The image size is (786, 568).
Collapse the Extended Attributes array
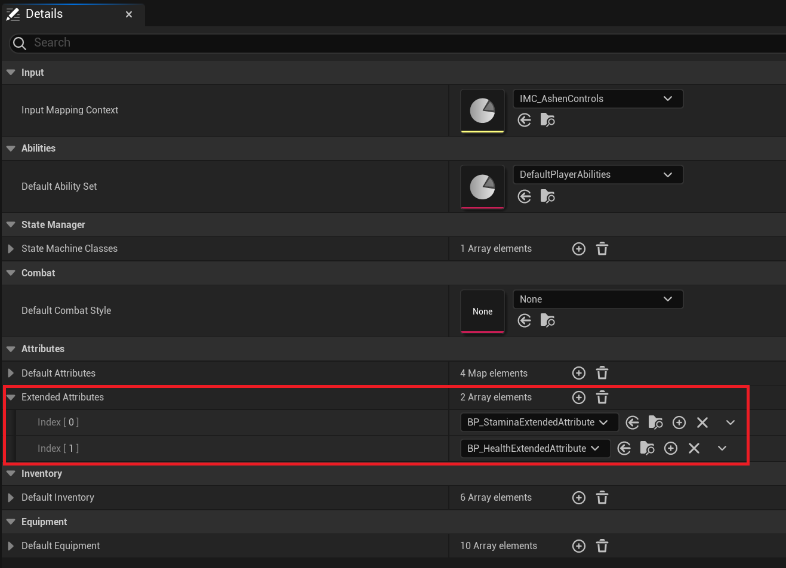[x=11, y=397]
